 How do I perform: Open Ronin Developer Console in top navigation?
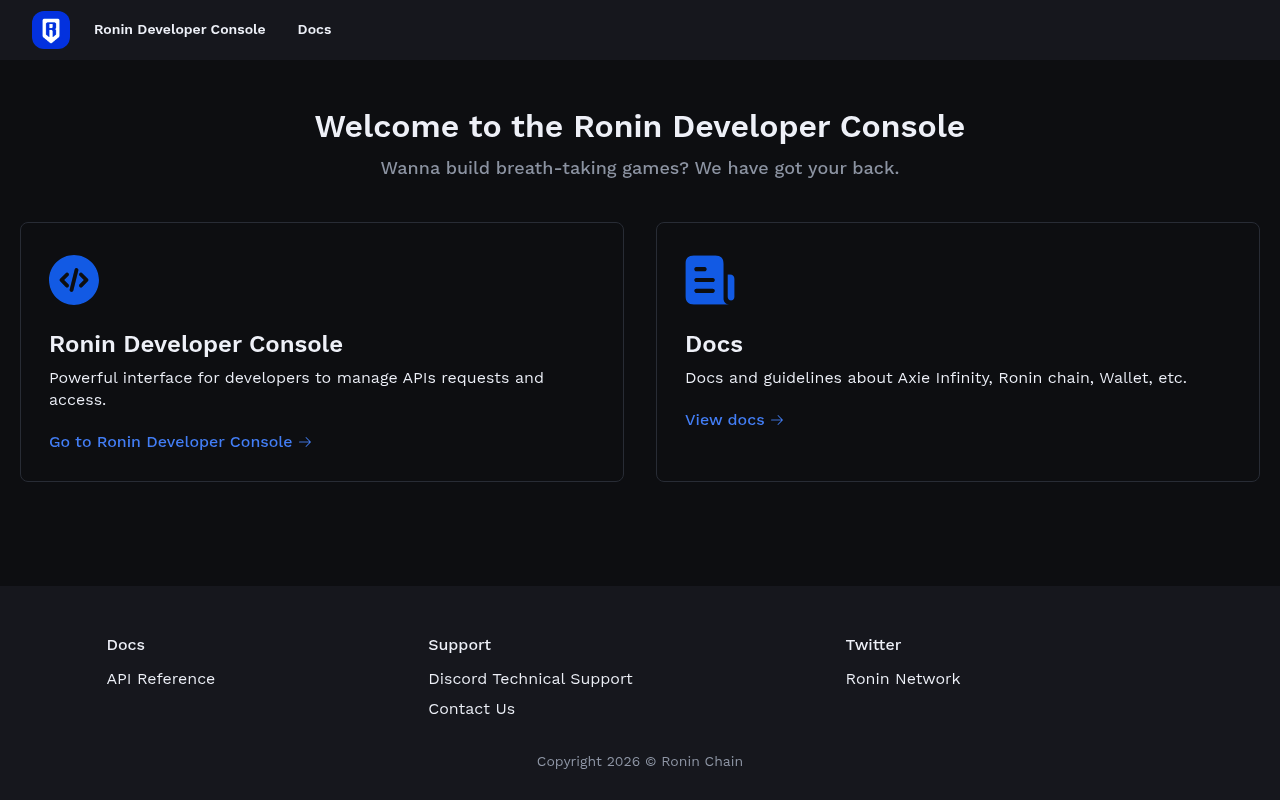tap(180, 30)
